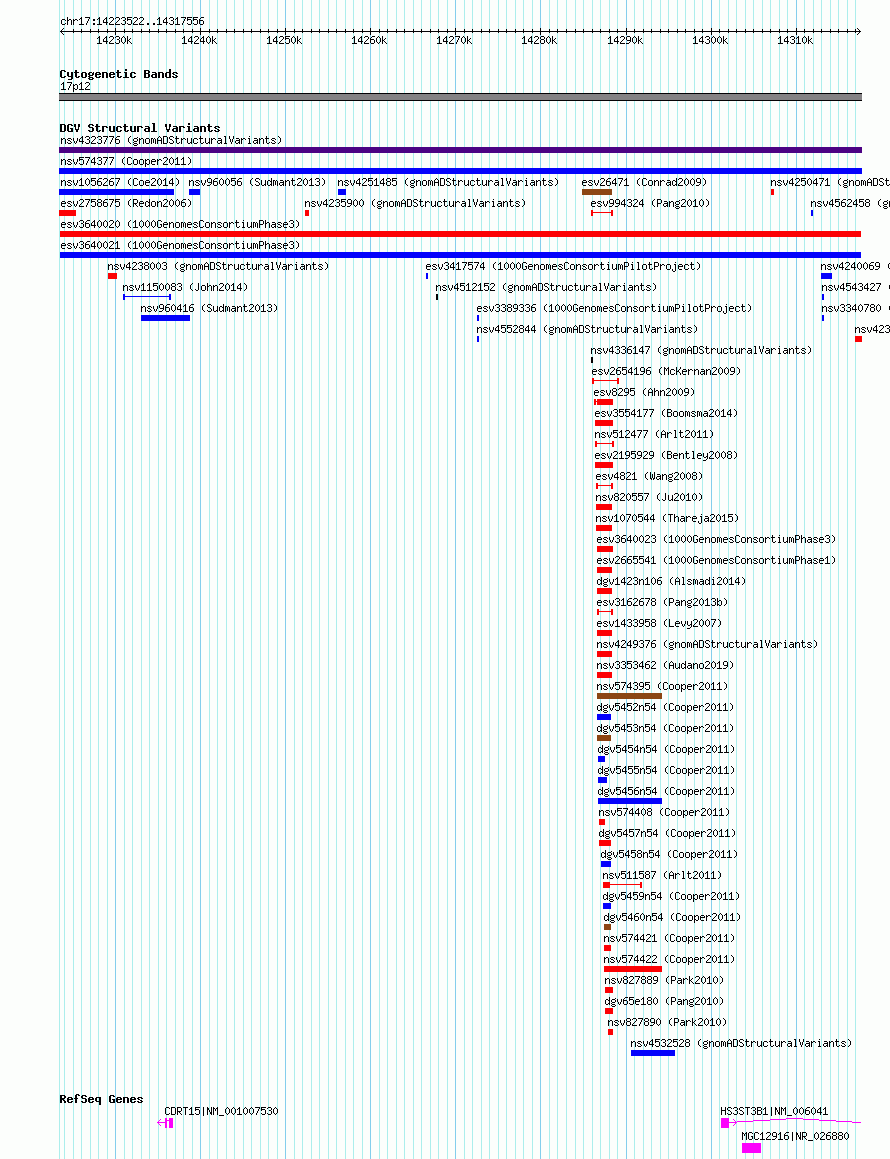Open dgv5452n54 (Cooper2011) variant
This screenshot has width=890, height=1159.
tap(665, 707)
